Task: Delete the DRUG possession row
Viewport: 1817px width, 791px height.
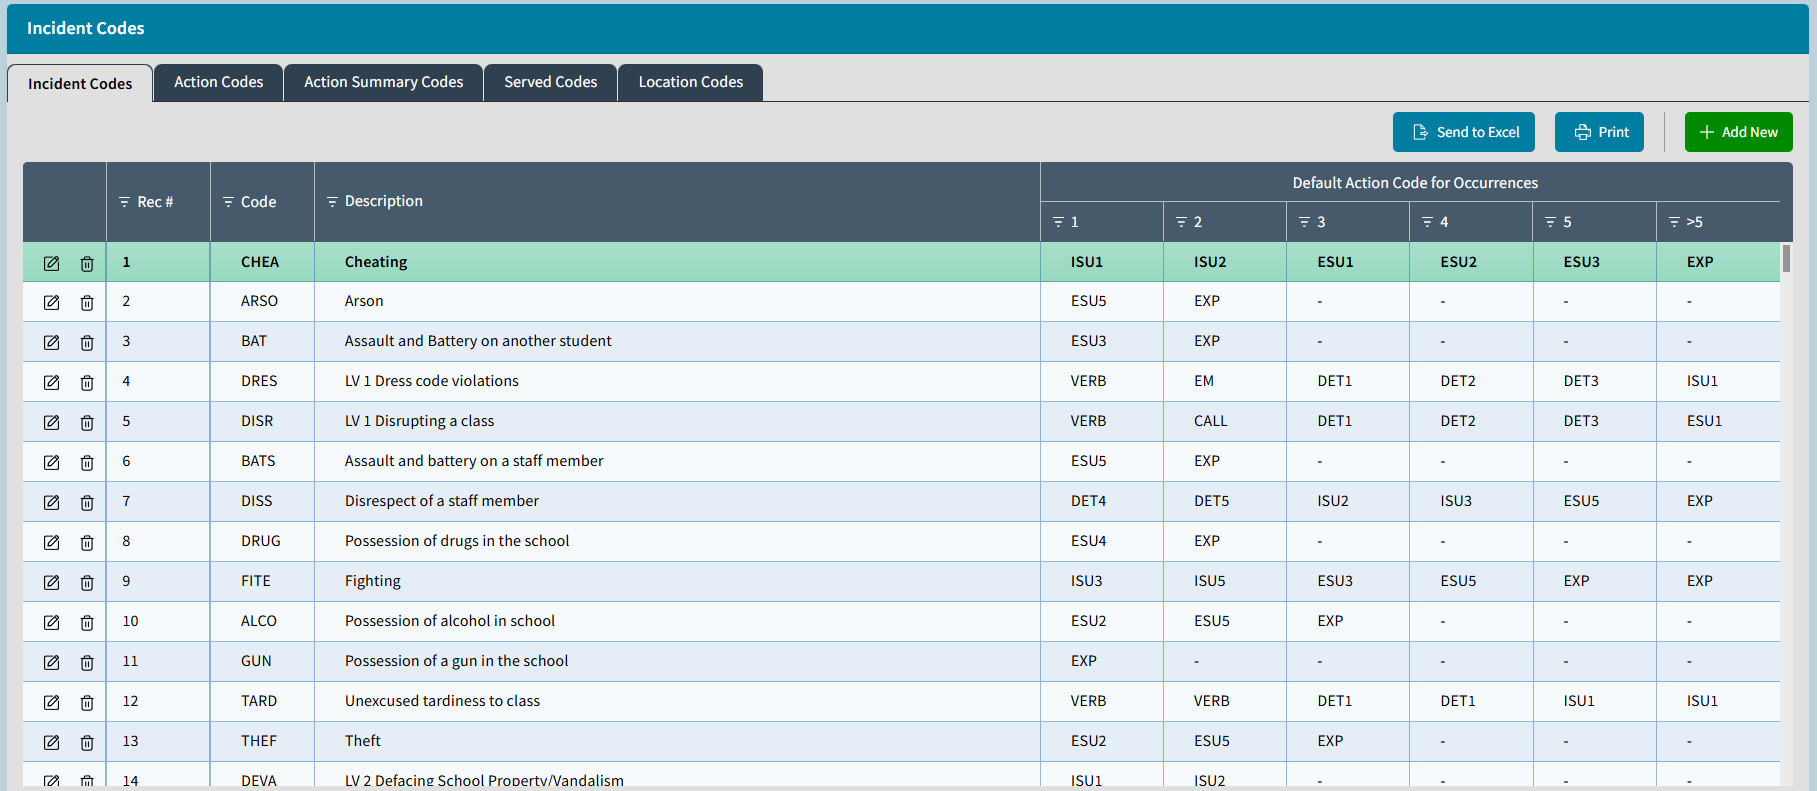Action: tap(87, 542)
